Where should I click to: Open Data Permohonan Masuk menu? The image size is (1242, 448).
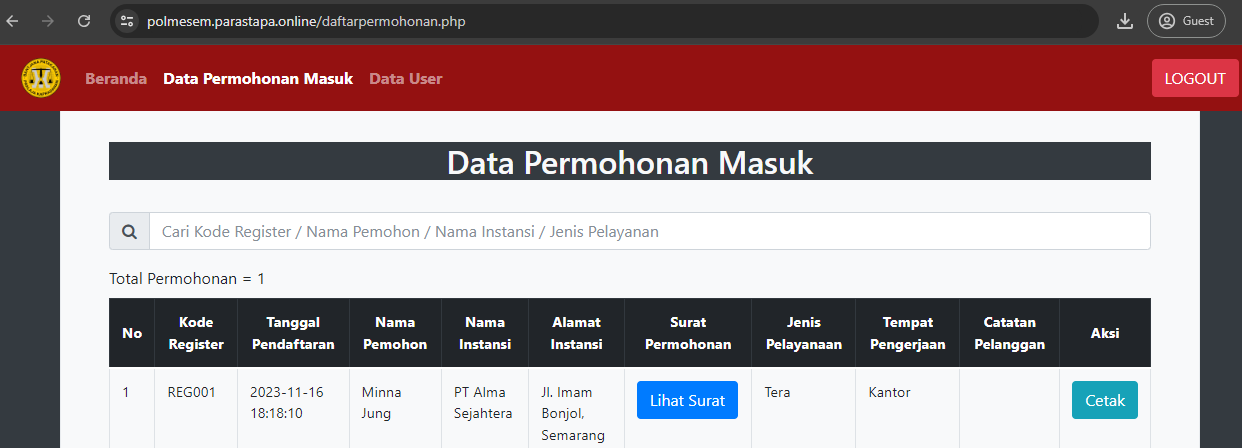click(x=258, y=79)
